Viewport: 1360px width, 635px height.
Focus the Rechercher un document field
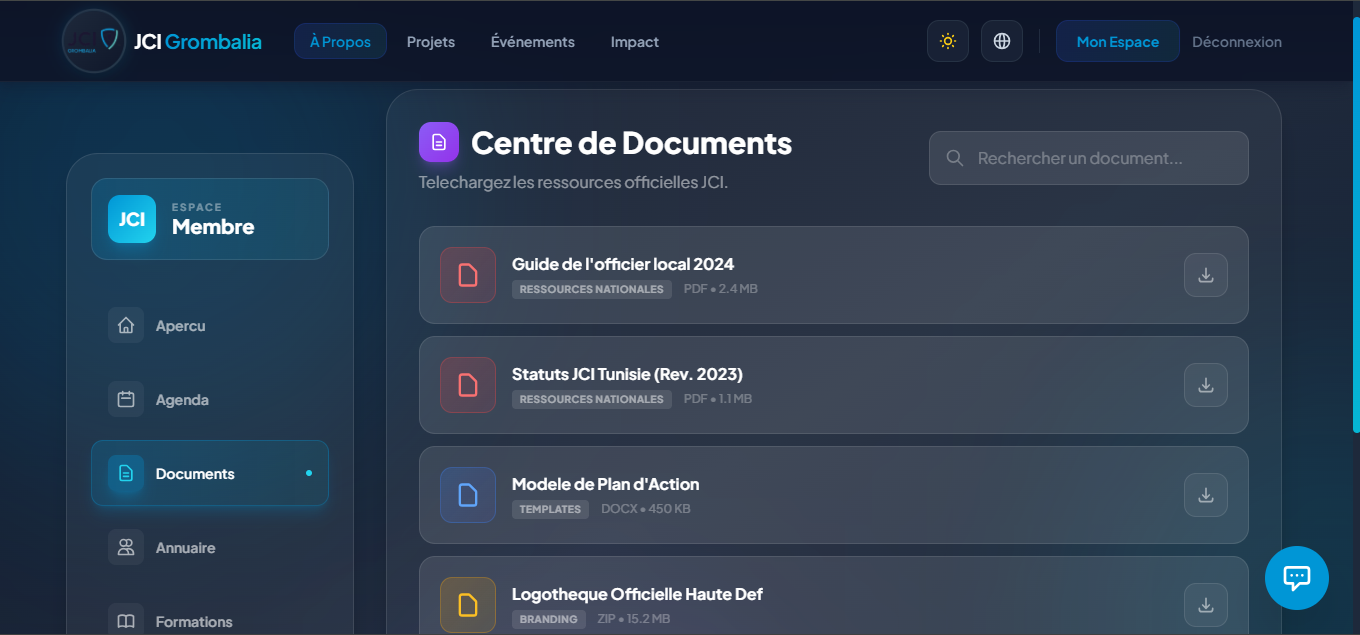point(1089,158)
